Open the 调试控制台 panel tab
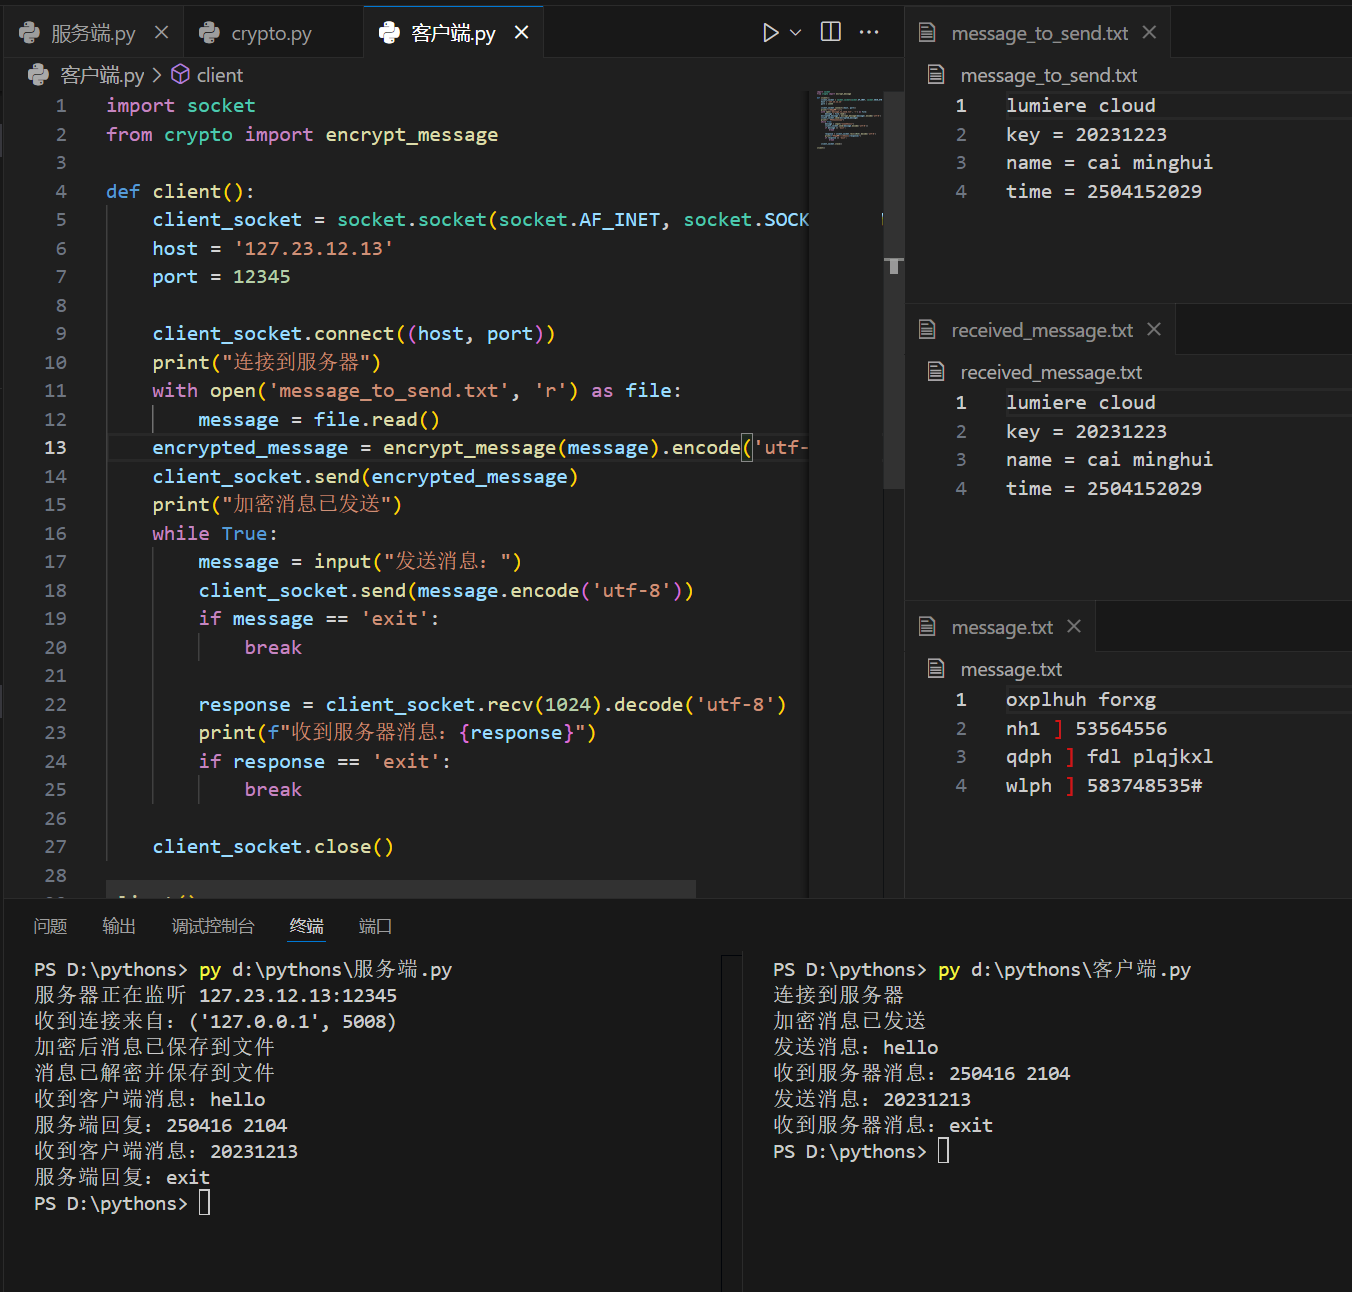This screenshot has height=1292, width=1352. point(213,926)
